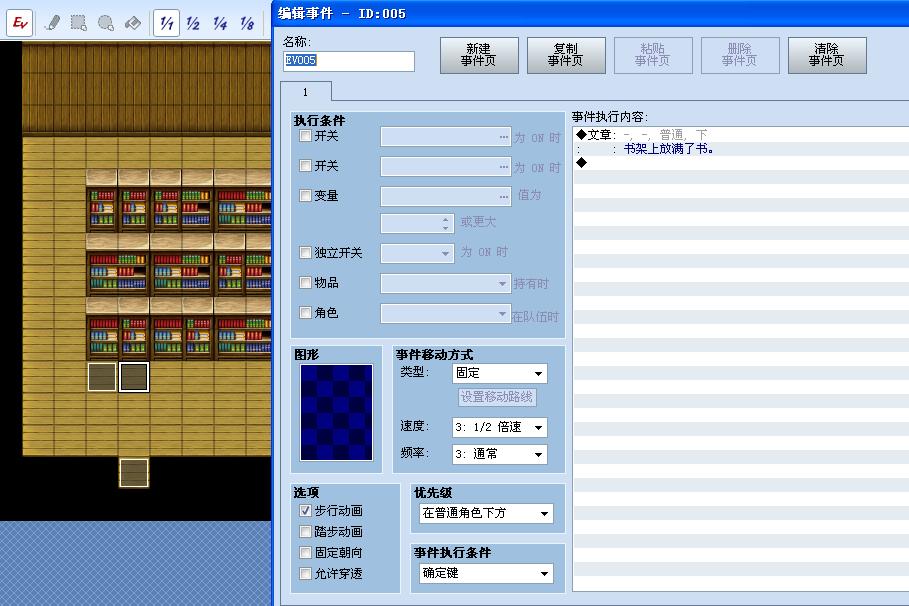Set map zoom to 1/2 scale
The height and width of the screenshot is (606, 909).
193,23
